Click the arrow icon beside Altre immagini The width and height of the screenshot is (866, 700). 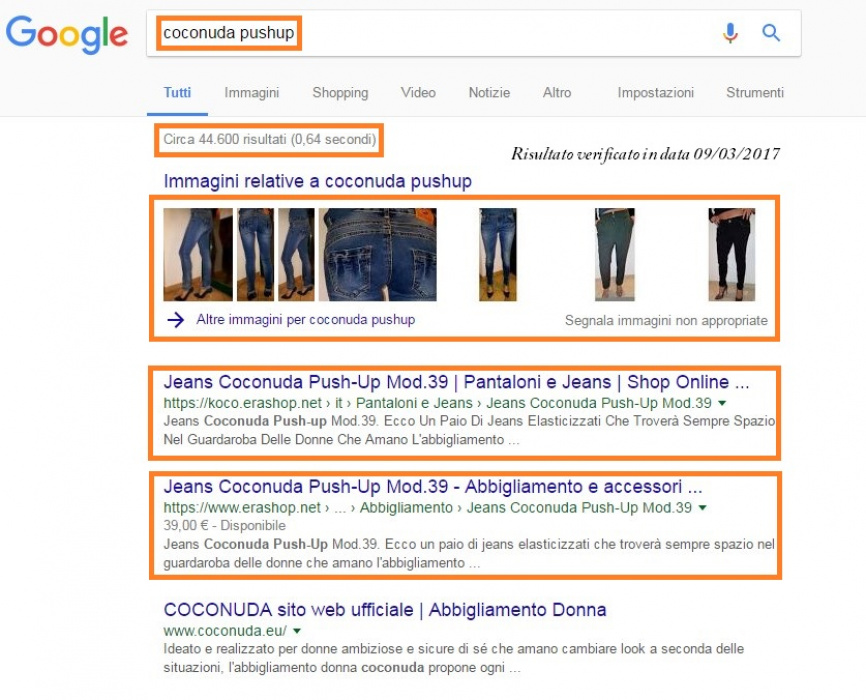point(175,320)
